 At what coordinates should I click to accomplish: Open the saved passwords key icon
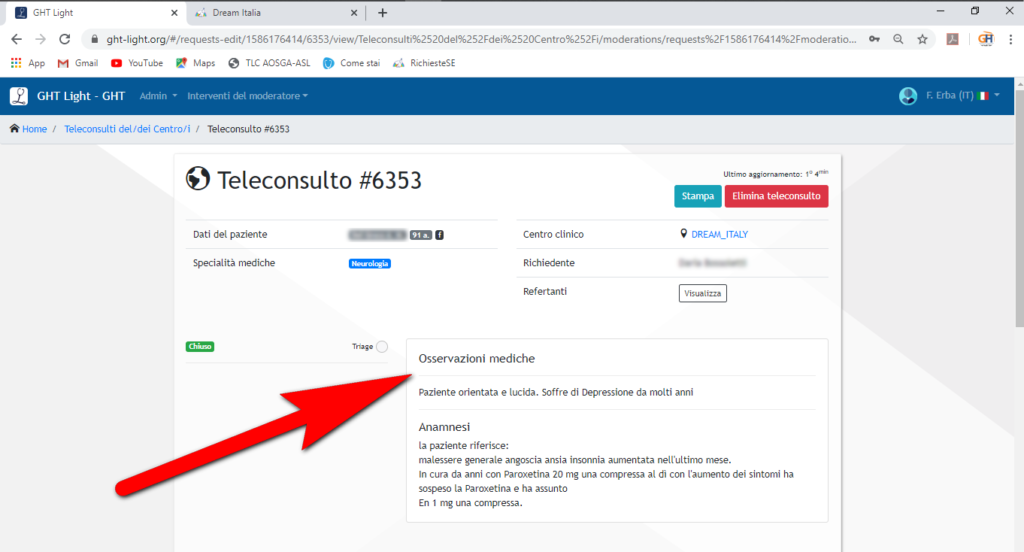pos(874,39)
